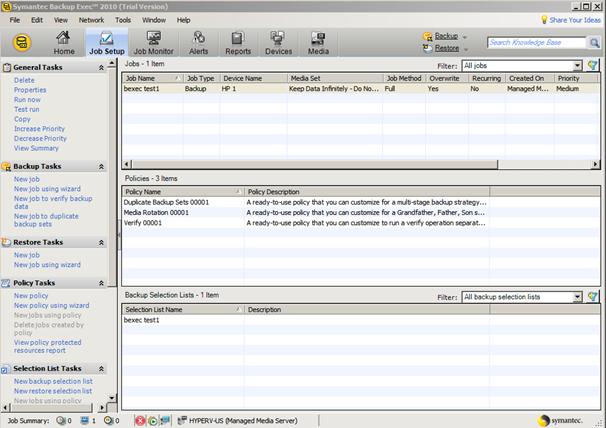Viewport: 606px width, 428px height.
Task: Click the New backup selection list link
Action: pos(53,382)
